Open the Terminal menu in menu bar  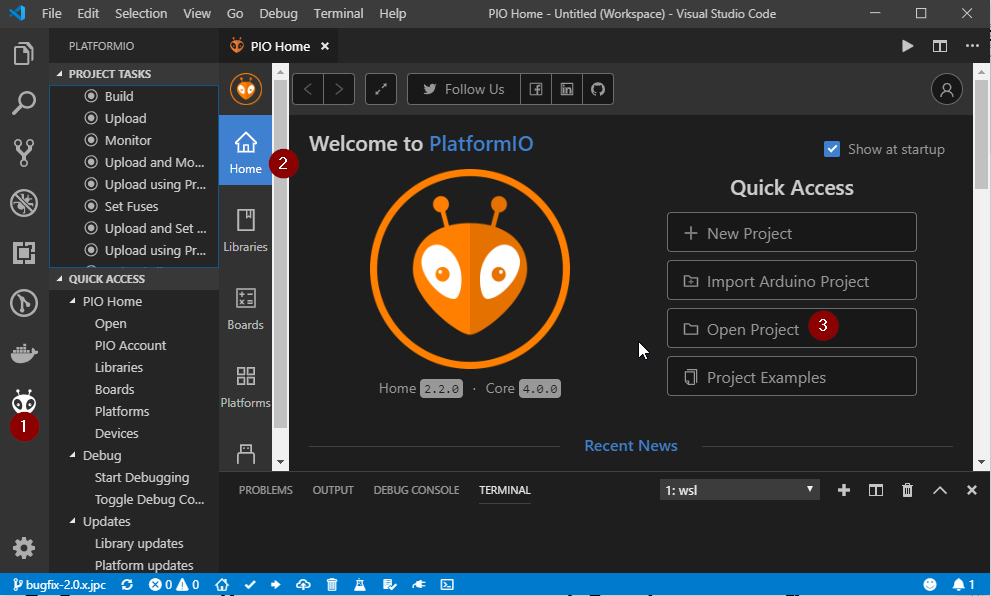pos(338,14)
